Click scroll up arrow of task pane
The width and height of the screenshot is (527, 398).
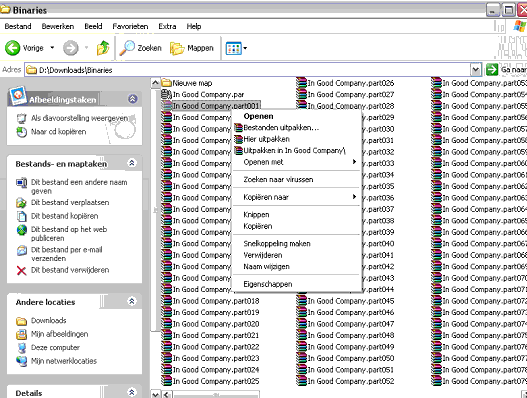155,83
